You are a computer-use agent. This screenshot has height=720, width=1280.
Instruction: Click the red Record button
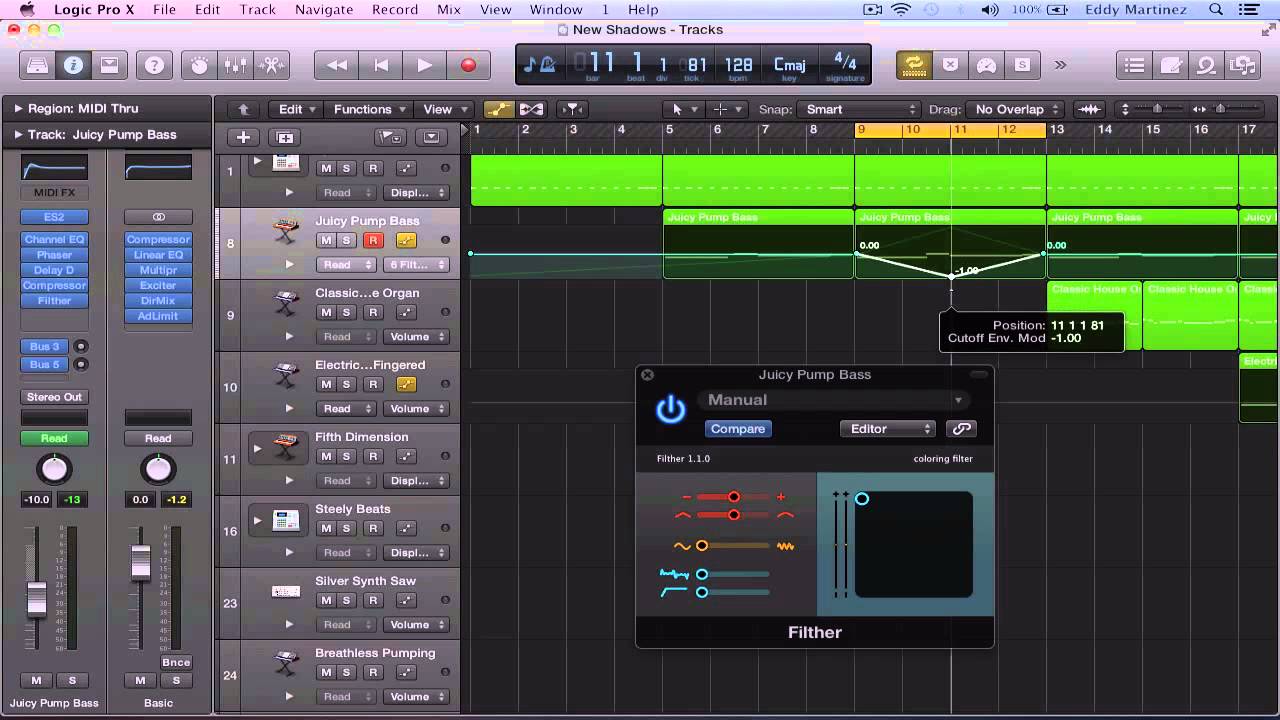[468, 65]
